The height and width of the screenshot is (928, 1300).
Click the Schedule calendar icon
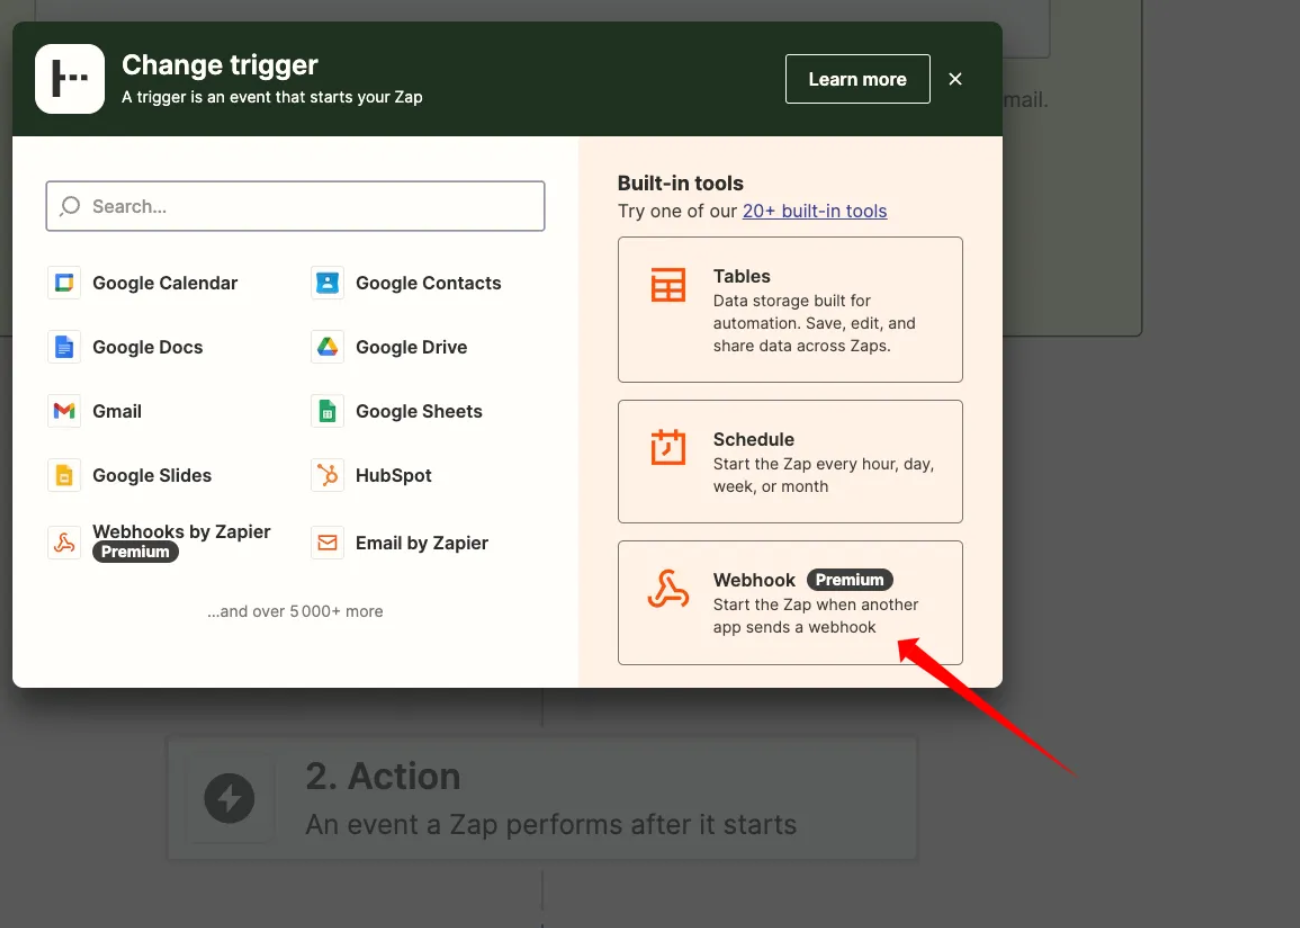tap(668, 447)
